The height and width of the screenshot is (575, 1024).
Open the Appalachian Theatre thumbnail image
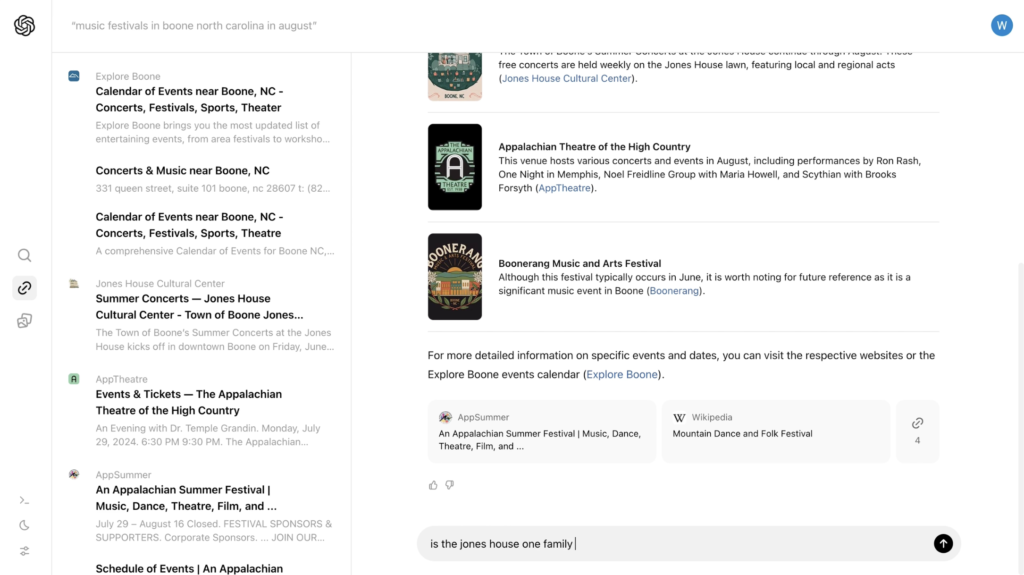455,167
